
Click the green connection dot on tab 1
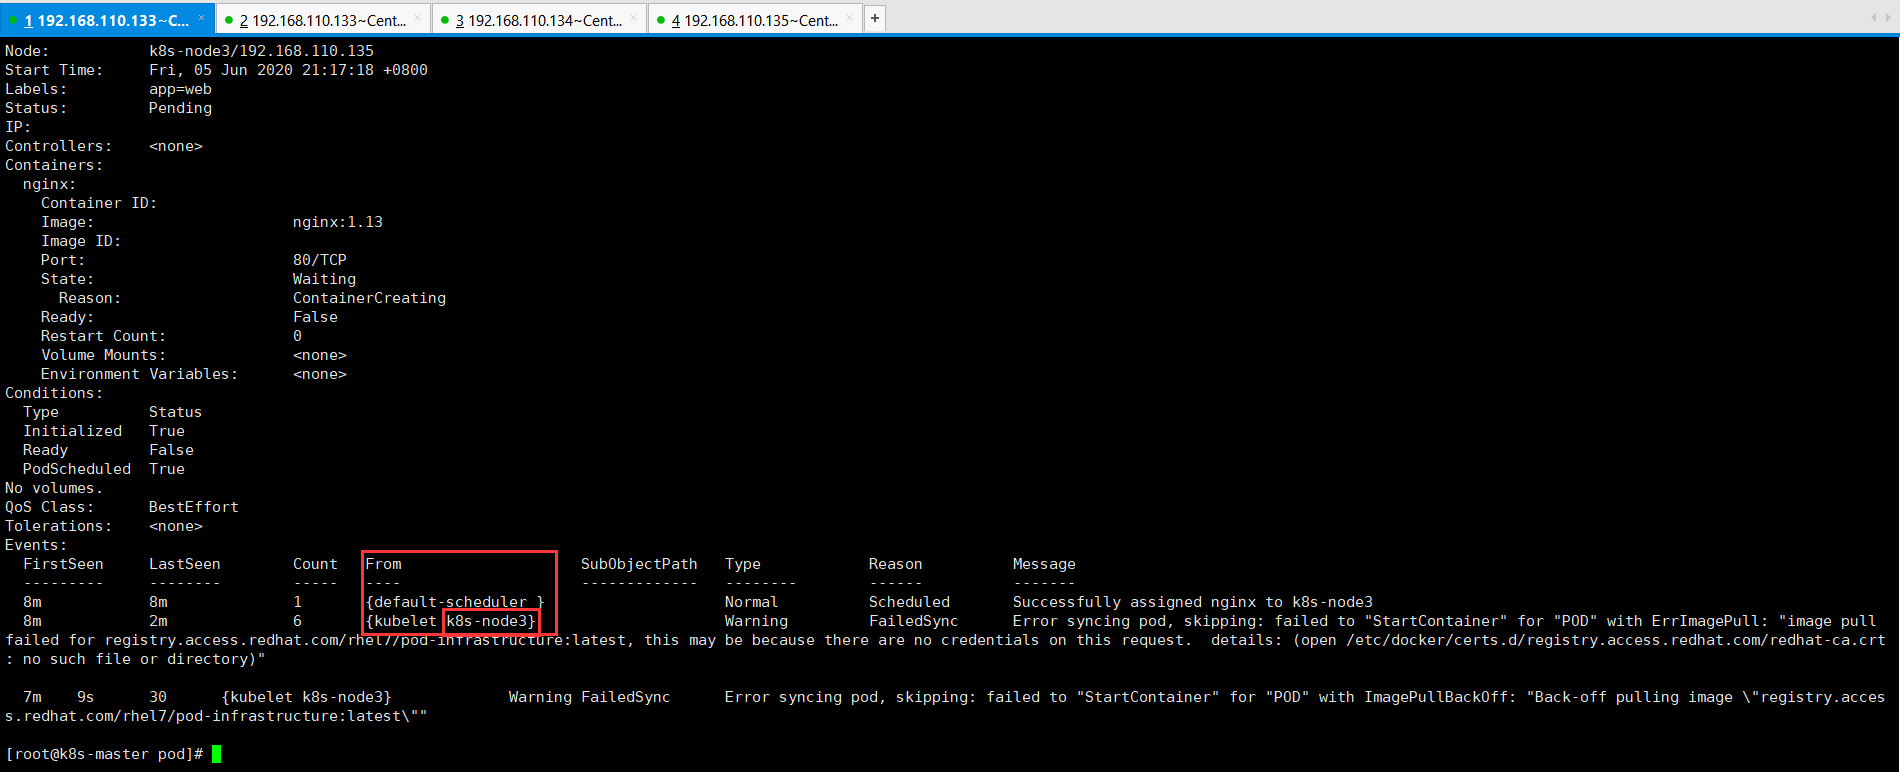pos(13,20)
